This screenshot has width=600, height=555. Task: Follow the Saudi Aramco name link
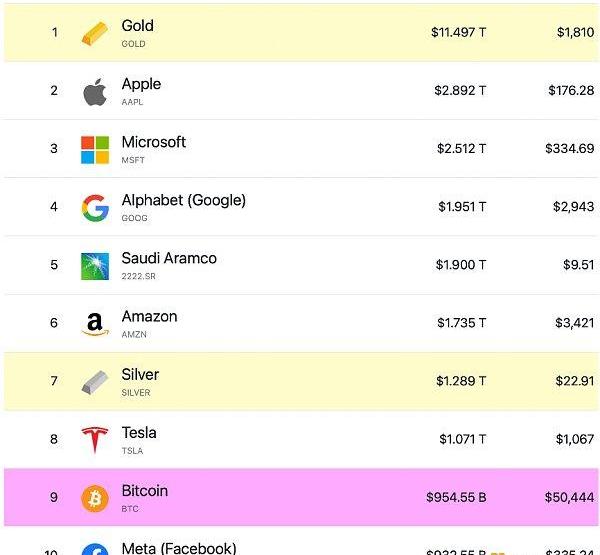tap(169, 258)
